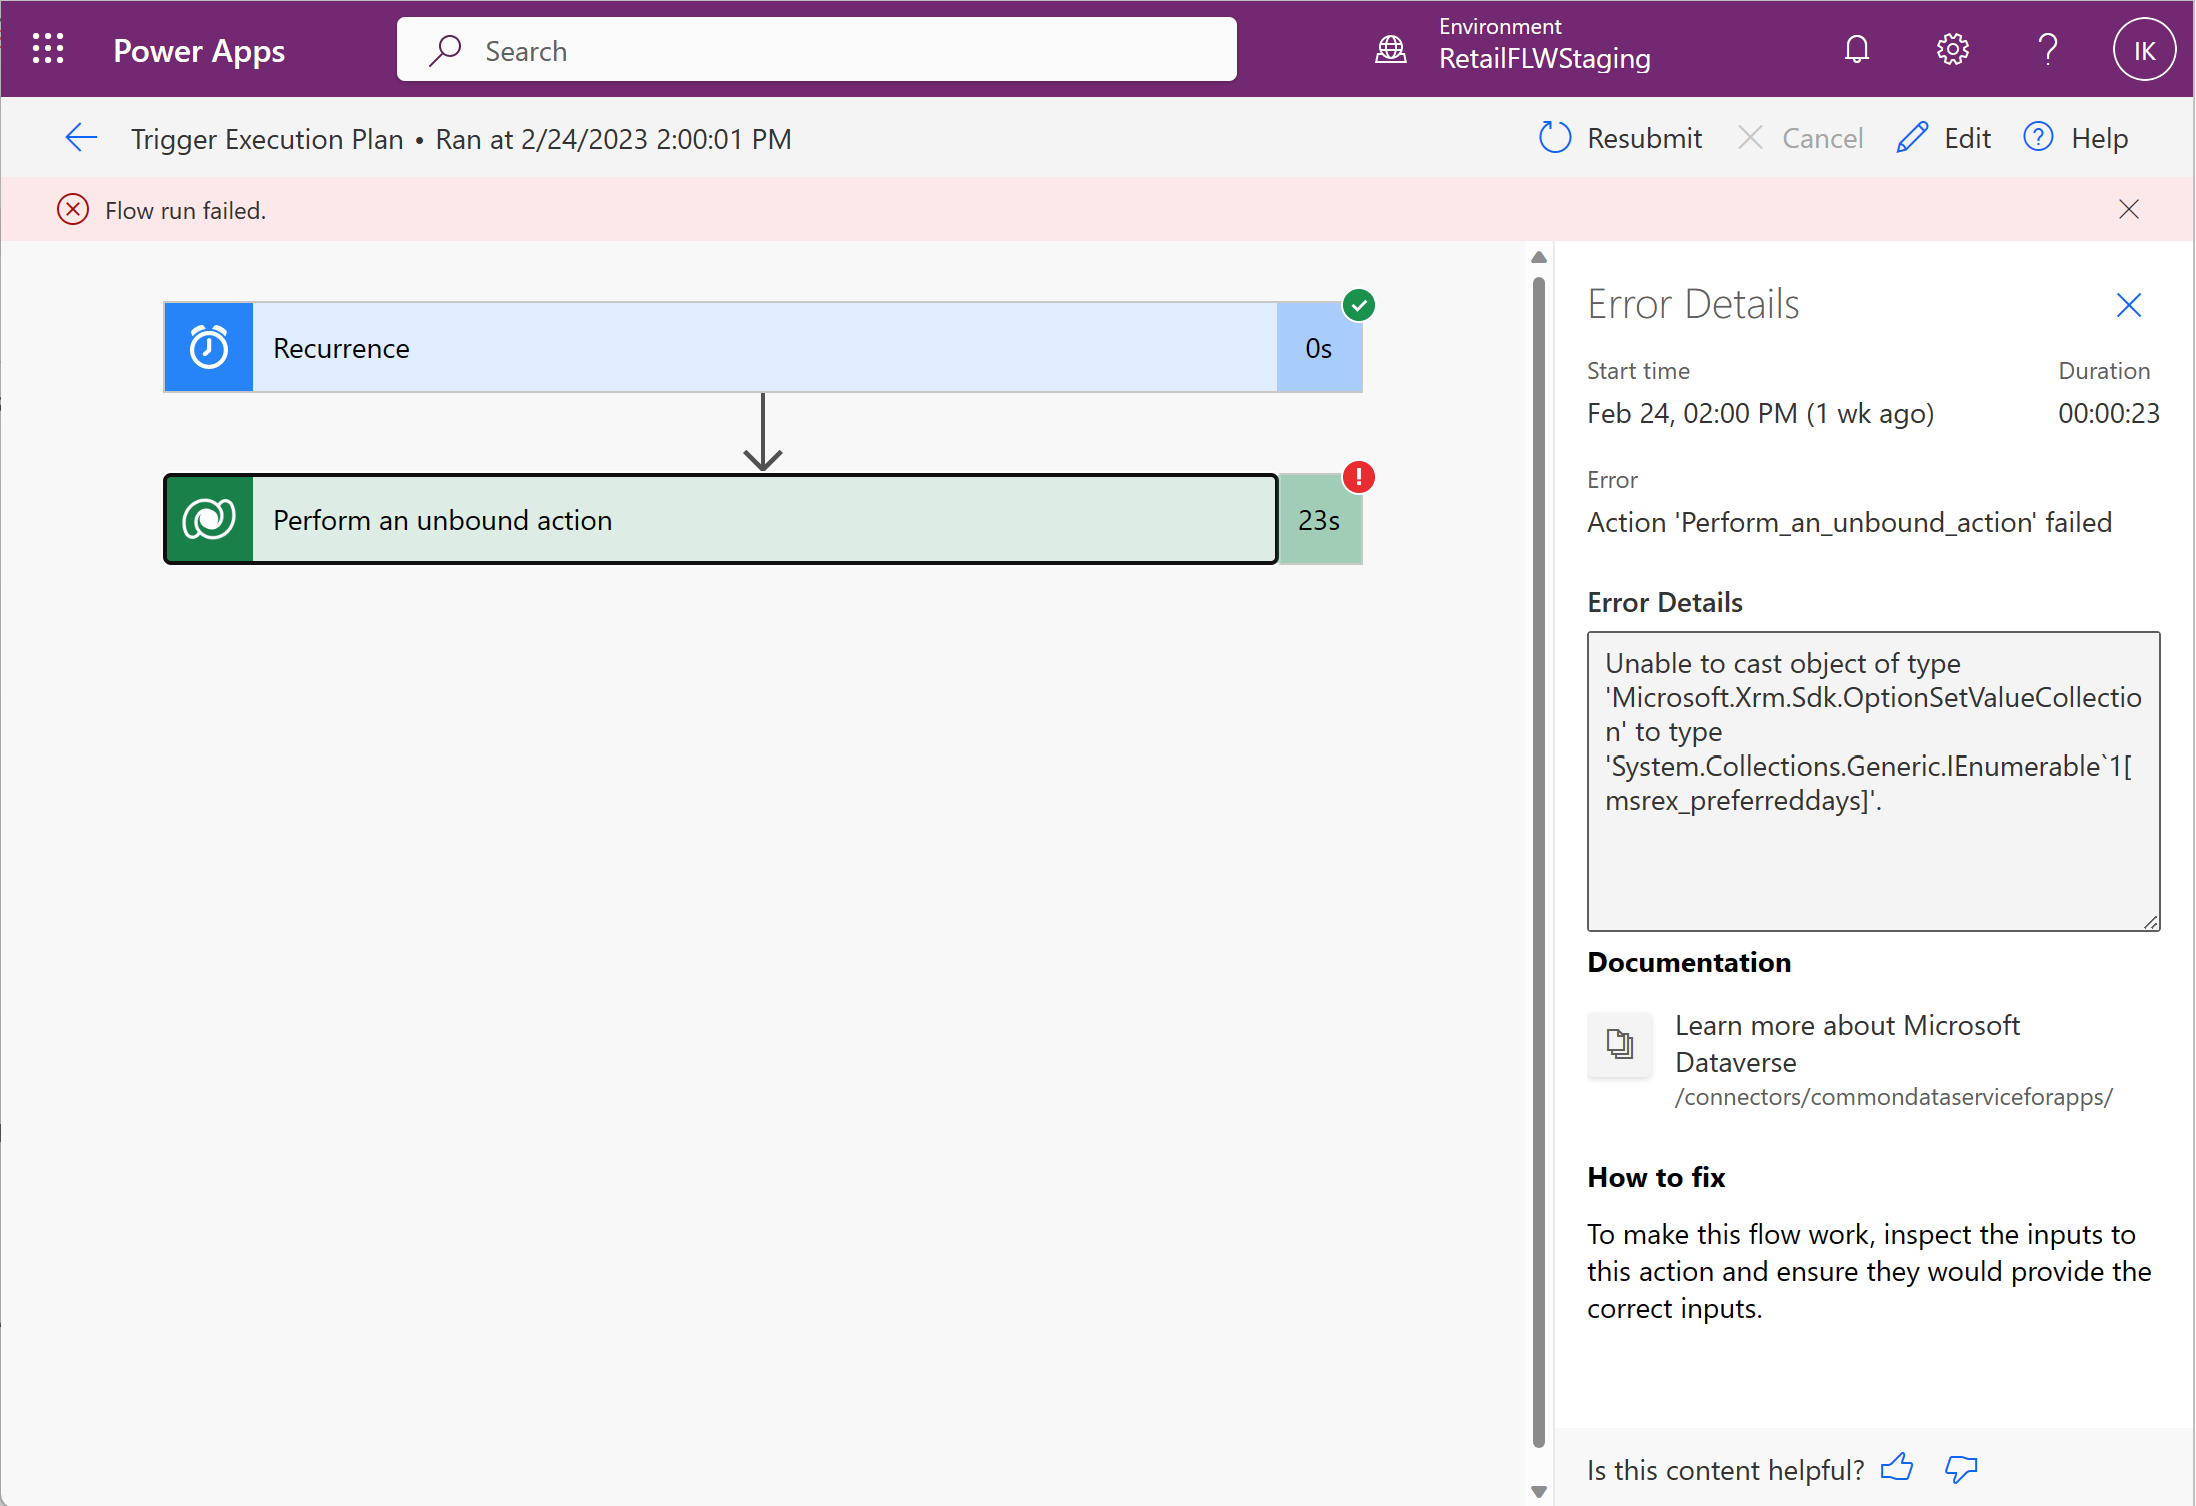Click the Recurrence trigger icon
Viewport: 2196px width, 1506px height.
pos(207,347)
